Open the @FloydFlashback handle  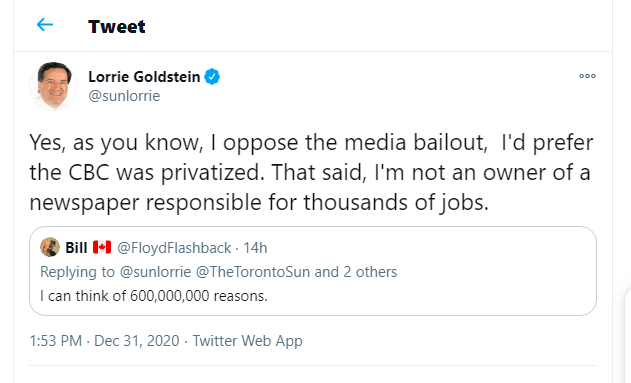pyautogui.click(x=174, y=248)
